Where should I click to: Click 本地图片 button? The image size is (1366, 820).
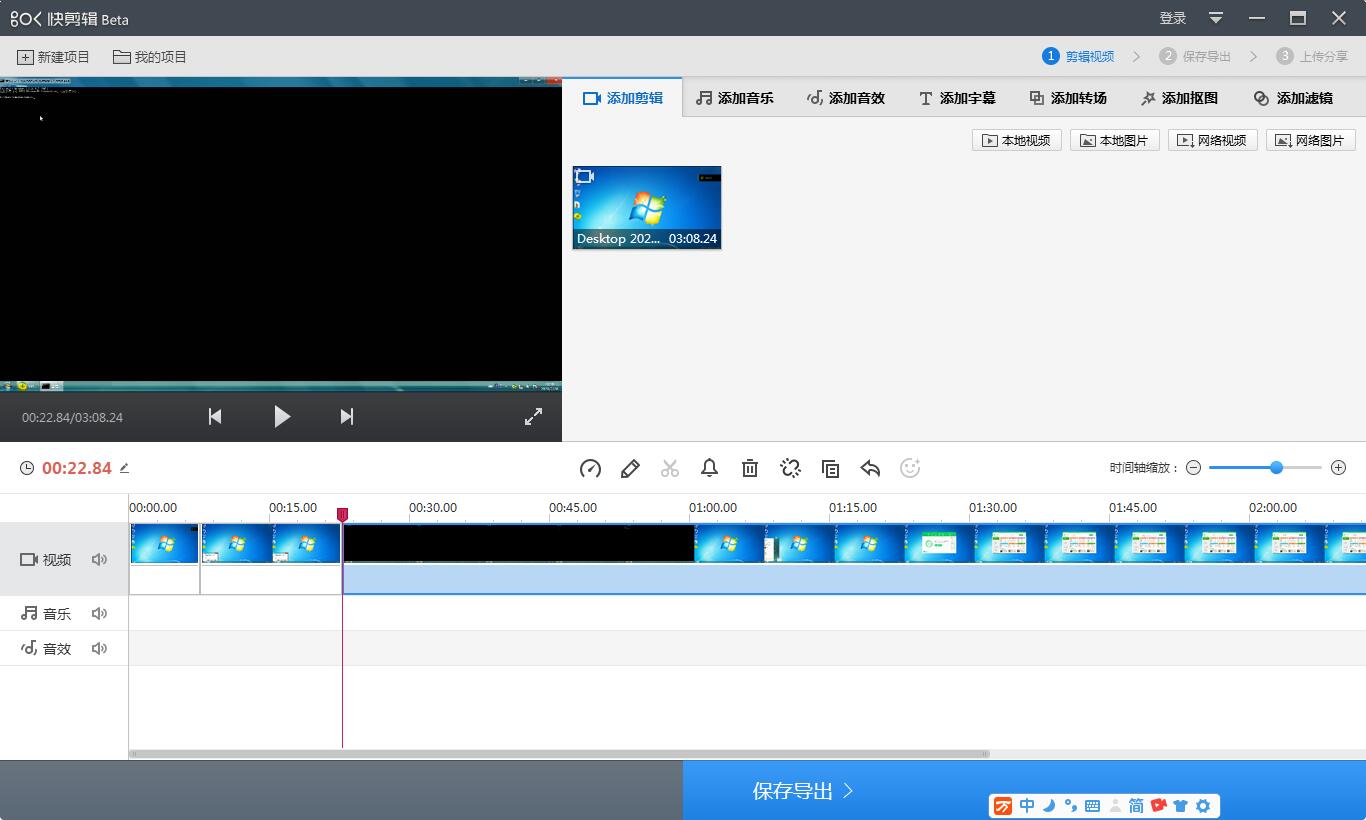(x=1115, y=140)
